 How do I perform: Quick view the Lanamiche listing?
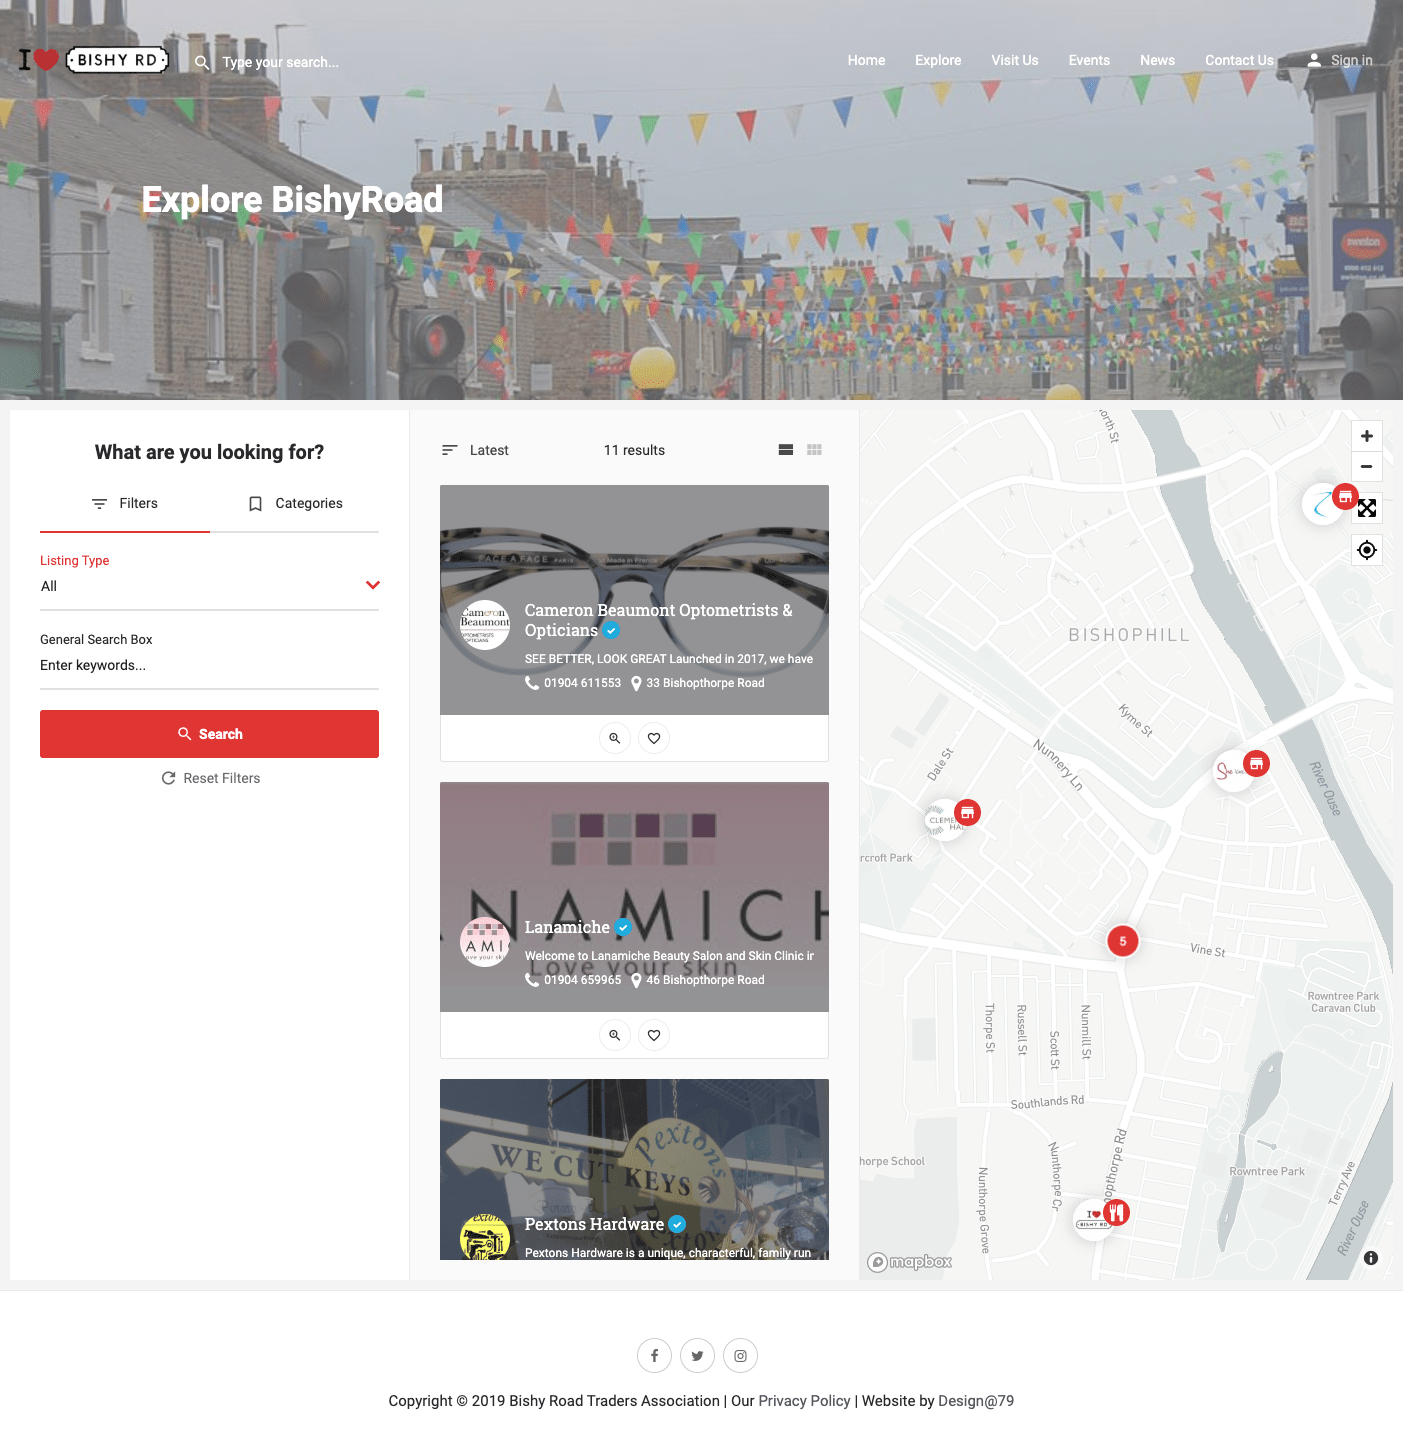[x=615, y=1035]
